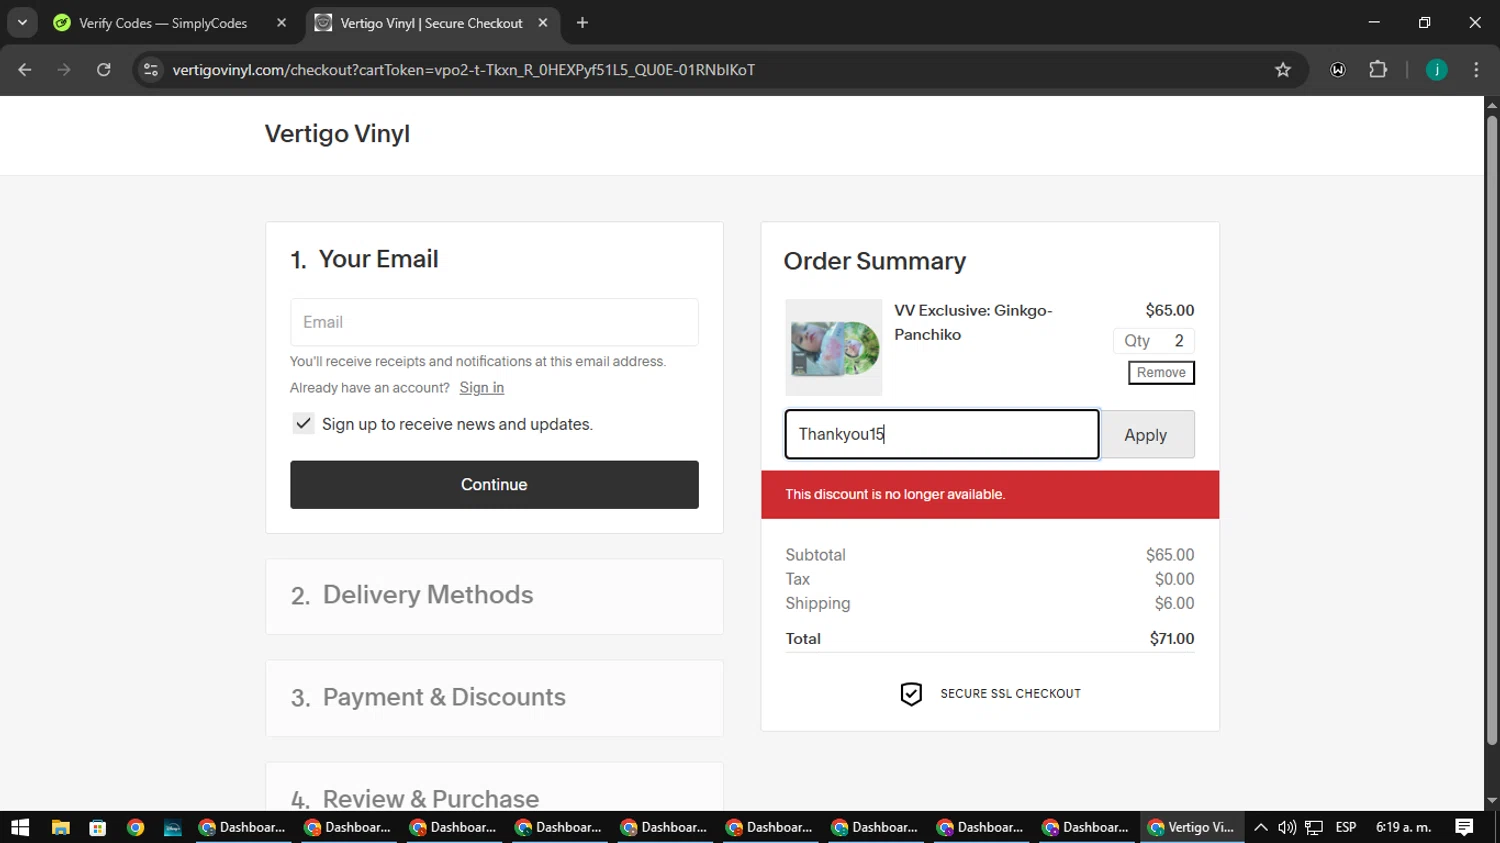Click the Continue button
Viewport: 1500px width, 843px height.
pyautogui.click(x=494, y=485)
